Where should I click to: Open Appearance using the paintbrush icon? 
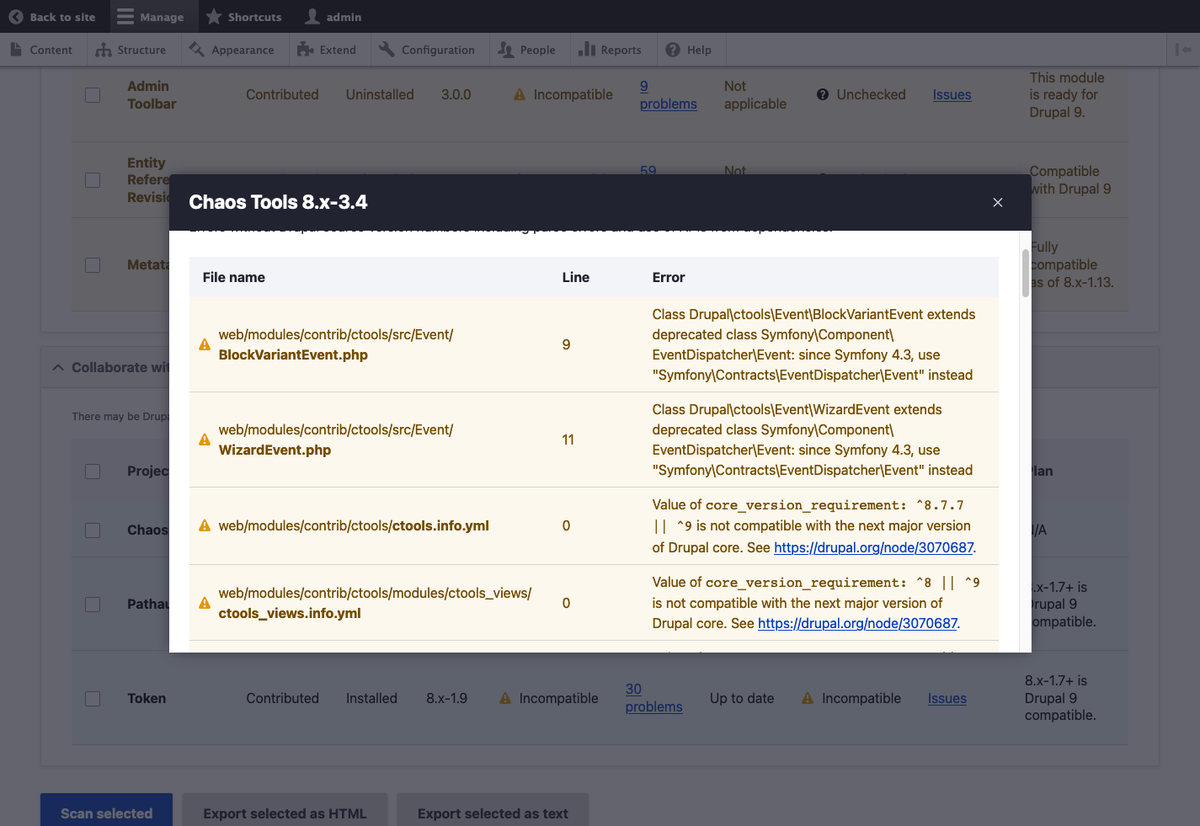tap(198, 49)
